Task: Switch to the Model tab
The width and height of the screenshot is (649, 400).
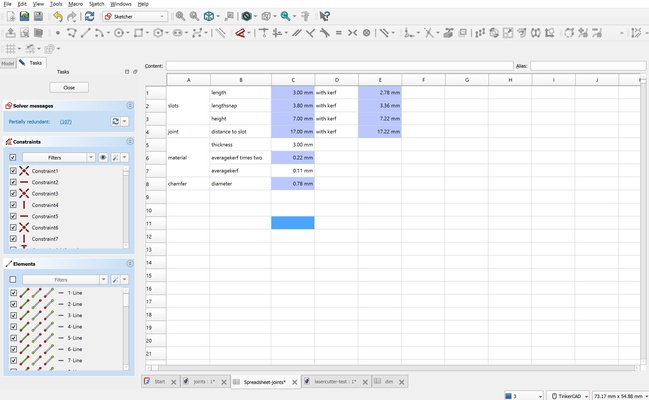Action: 7,63
